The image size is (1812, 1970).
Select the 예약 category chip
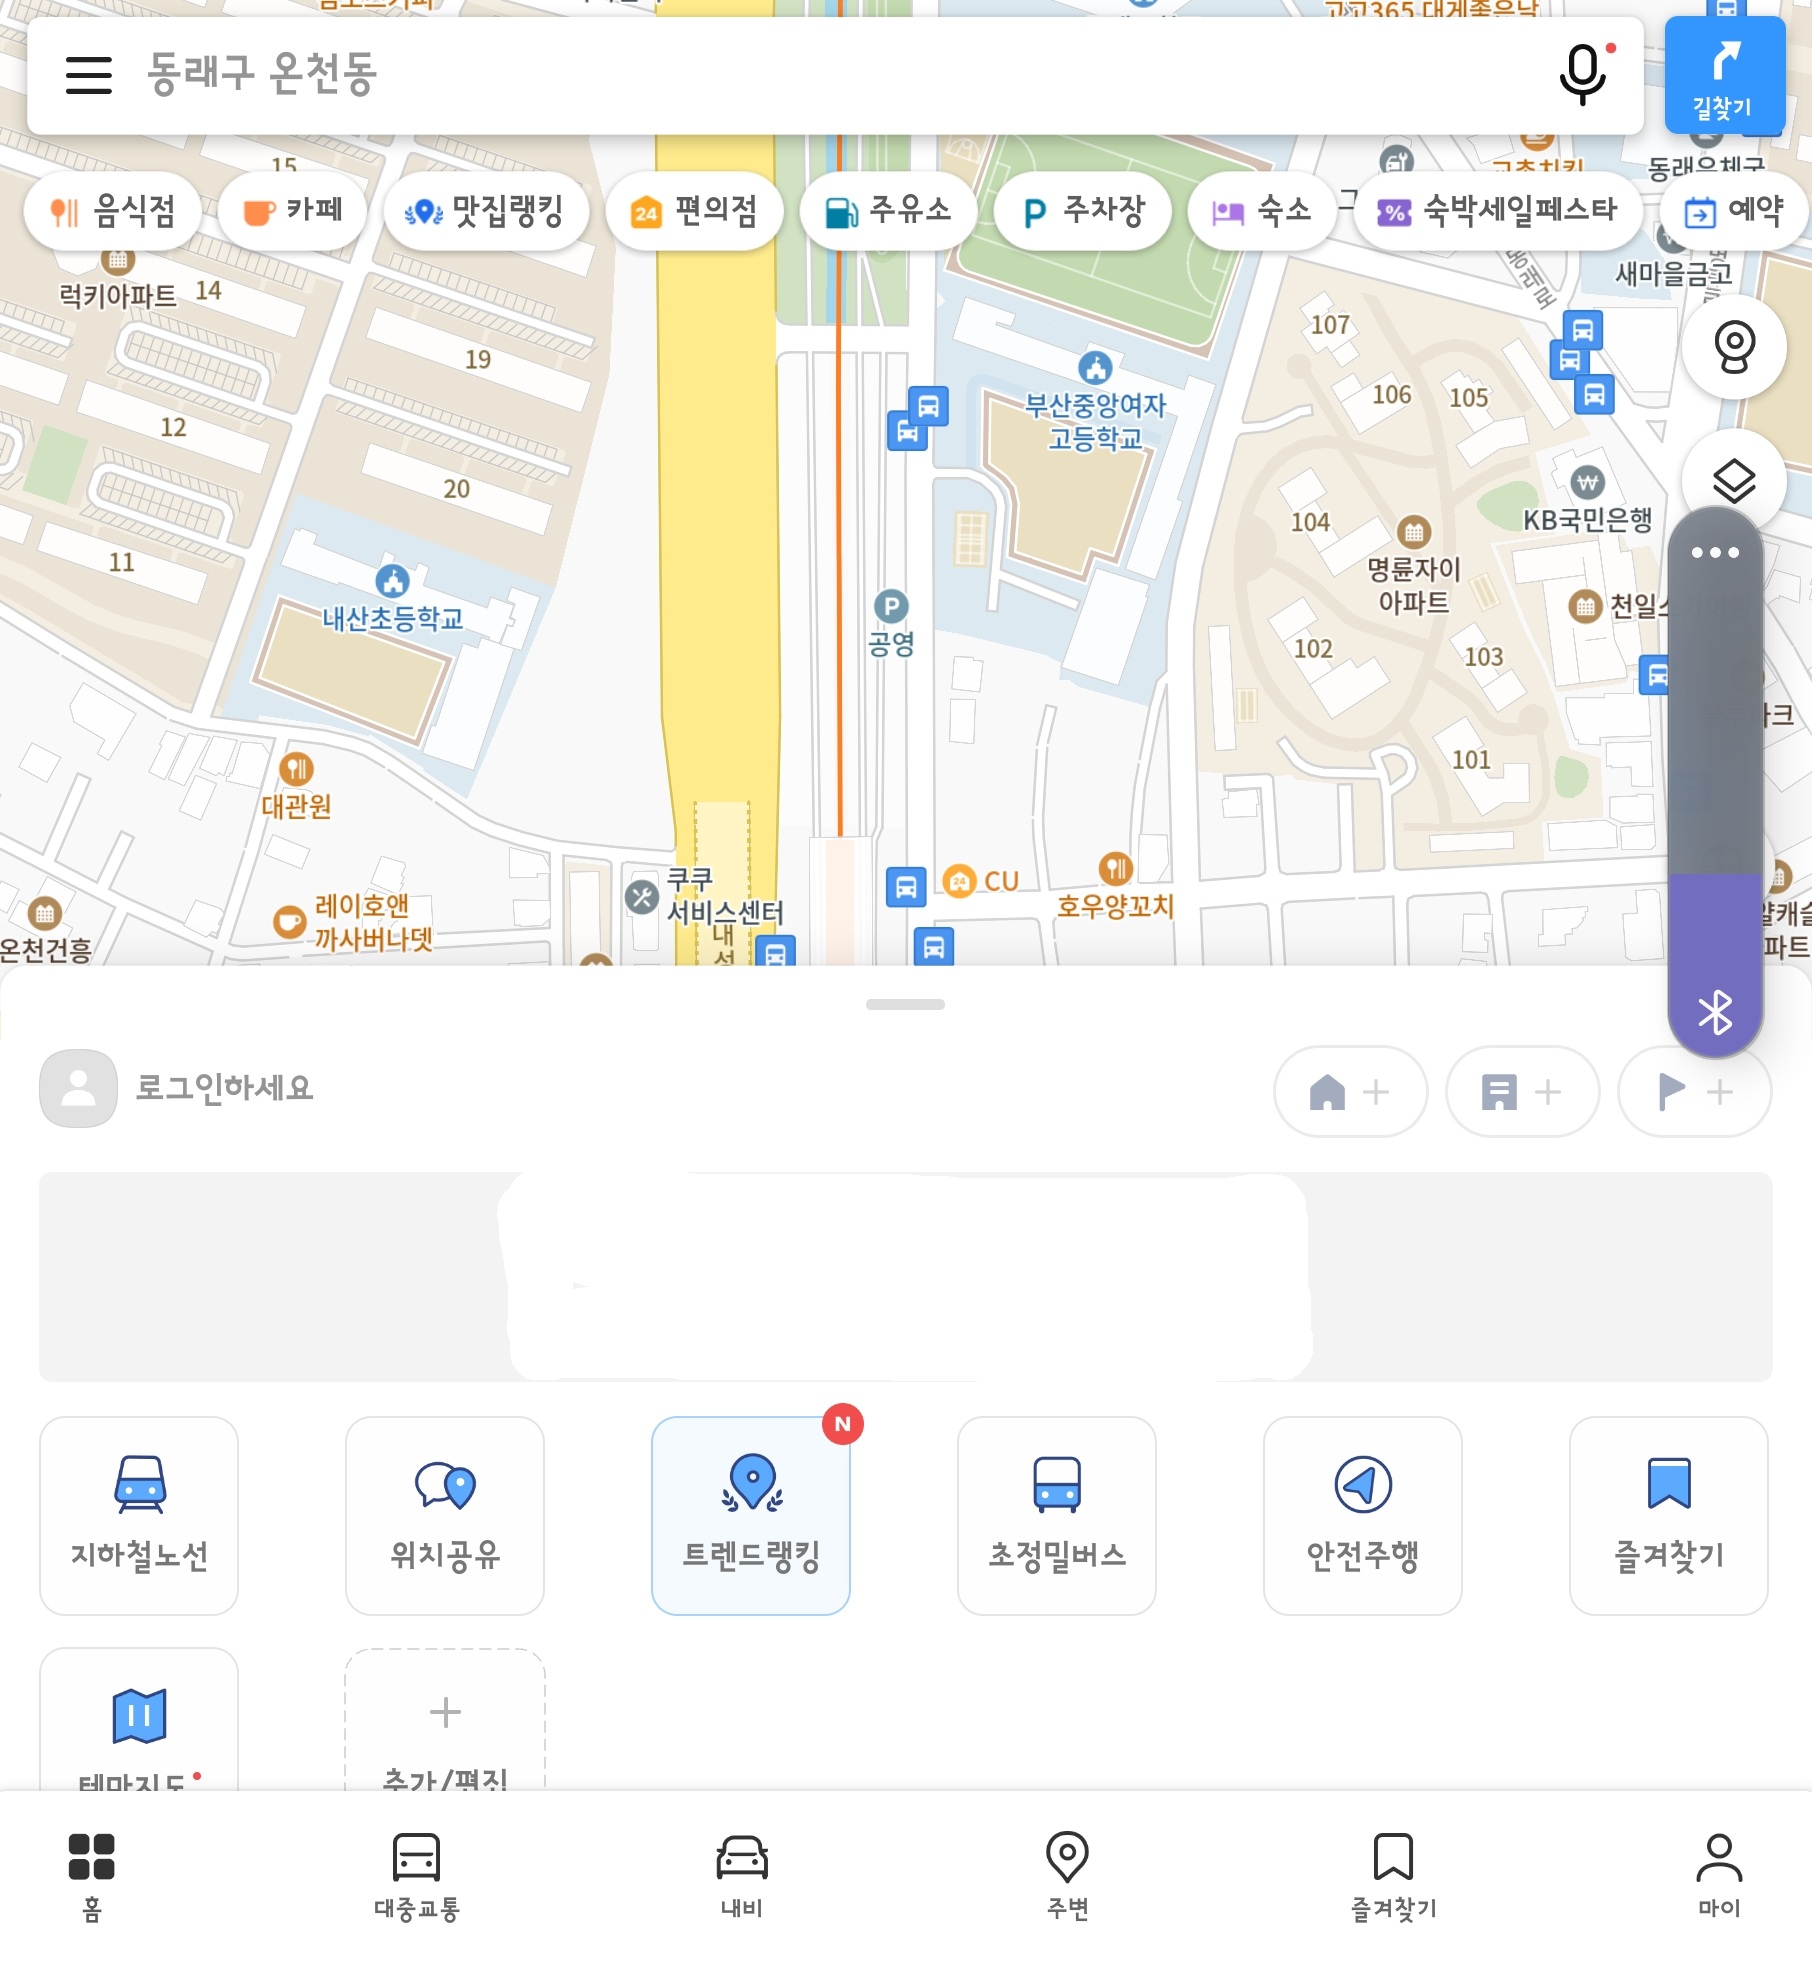coord(1734,211)
